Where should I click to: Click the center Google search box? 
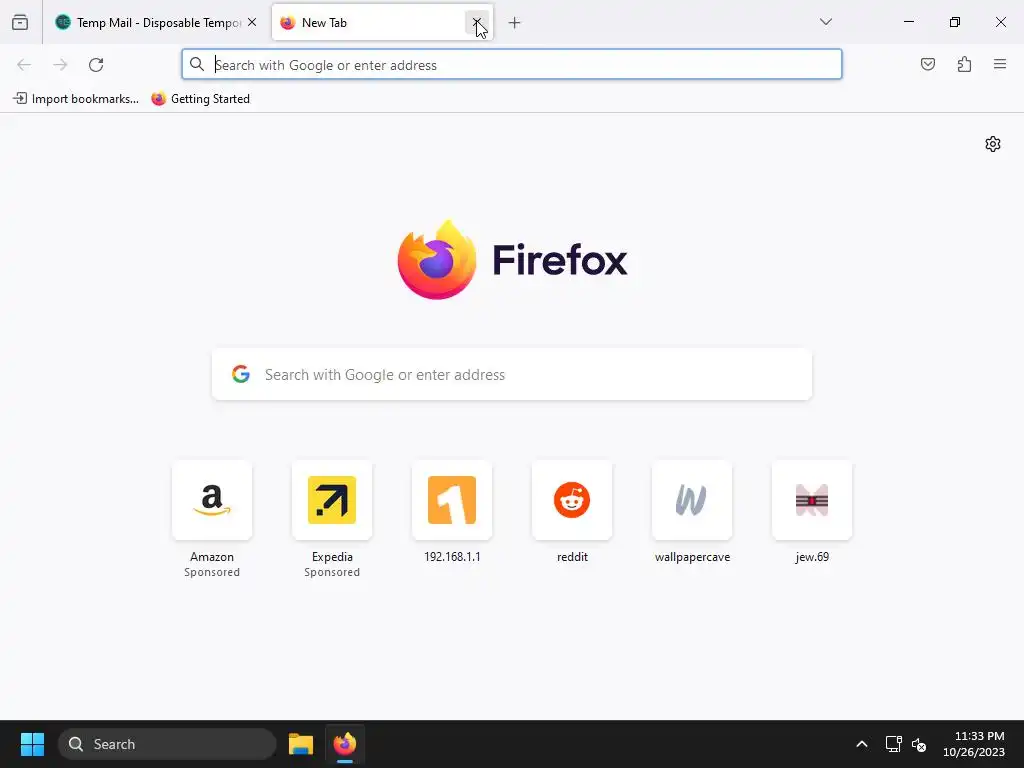pyautogui.click(x=511, y=374)
